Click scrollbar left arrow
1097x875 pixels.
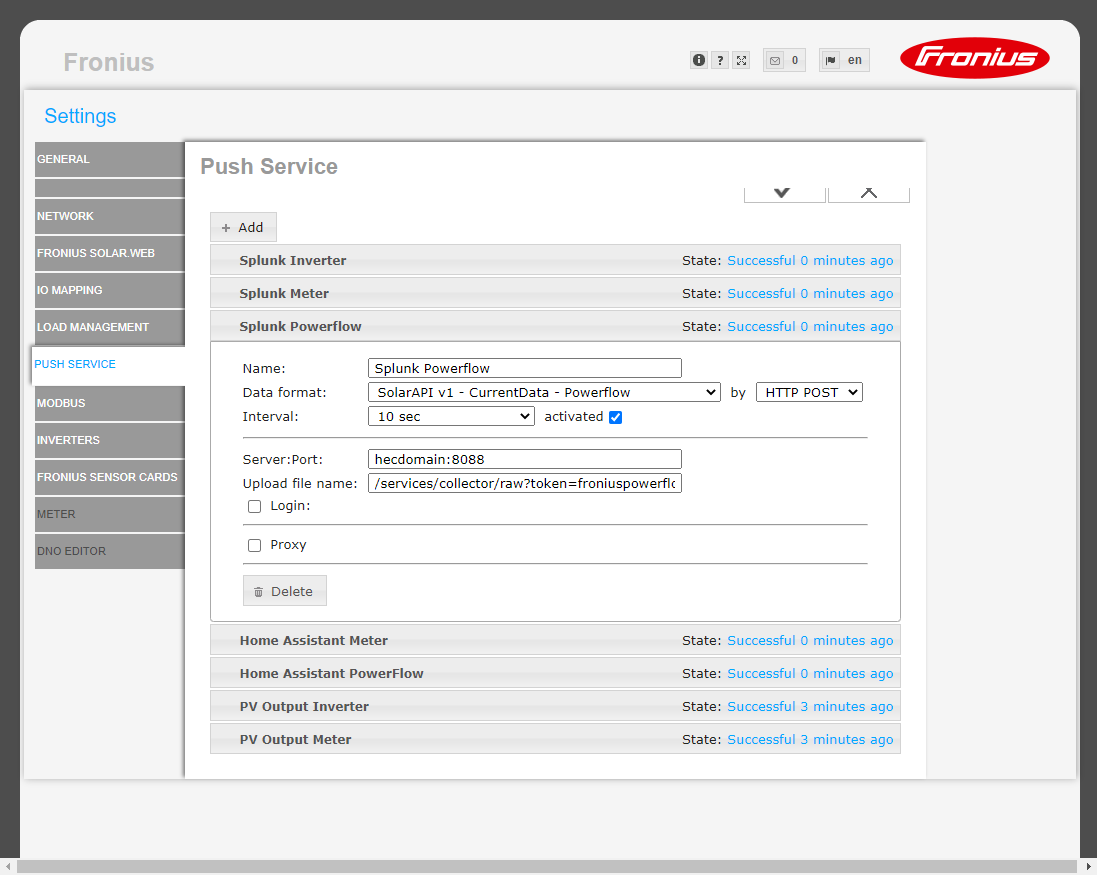[8, 867]
